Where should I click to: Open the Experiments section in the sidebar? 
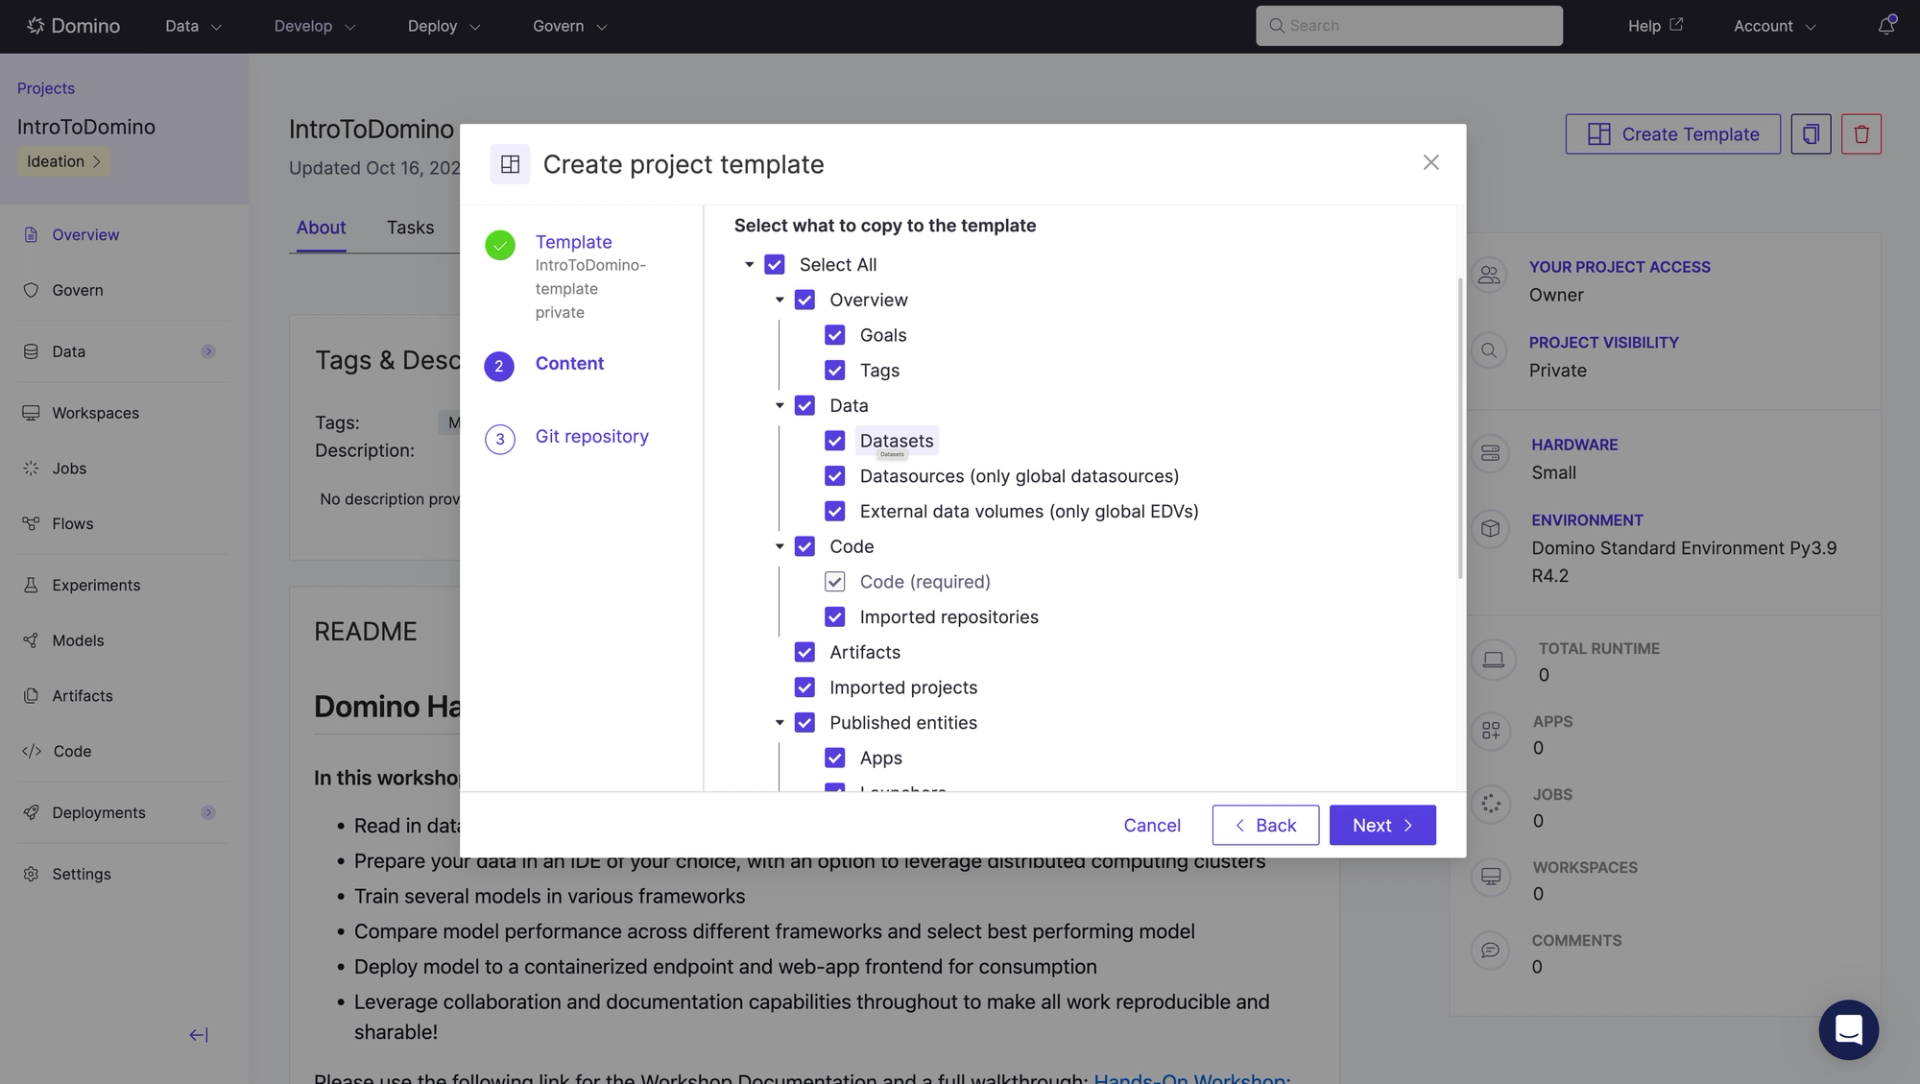[97, 585]
